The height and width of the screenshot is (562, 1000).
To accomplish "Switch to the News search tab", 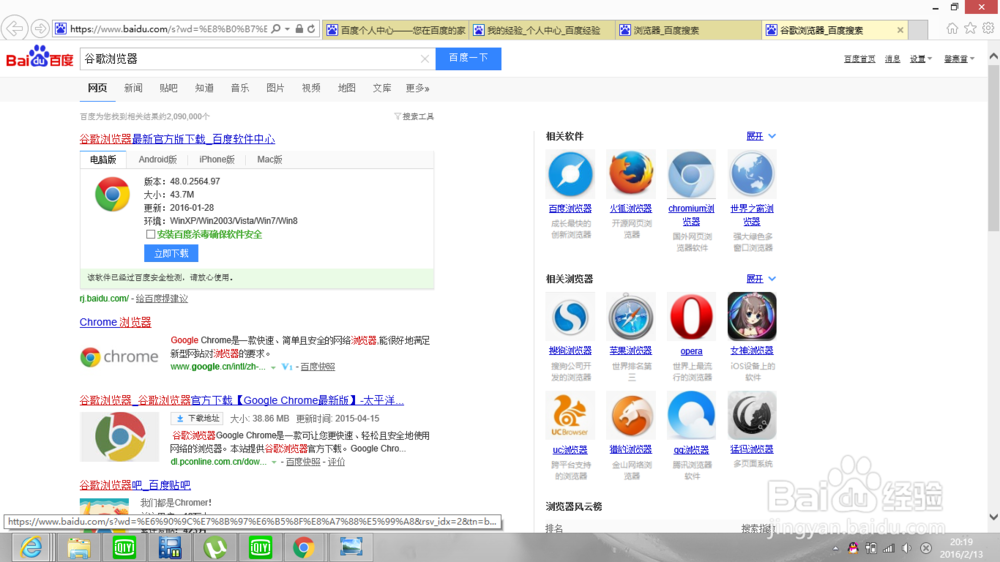I will [133, 88].
